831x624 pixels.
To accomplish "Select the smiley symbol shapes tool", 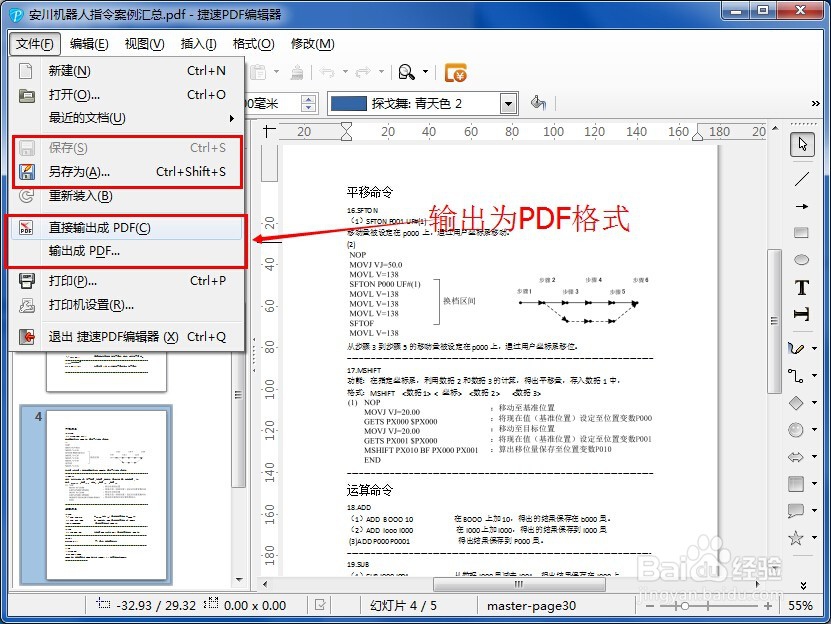I will (x=796, y=430).
